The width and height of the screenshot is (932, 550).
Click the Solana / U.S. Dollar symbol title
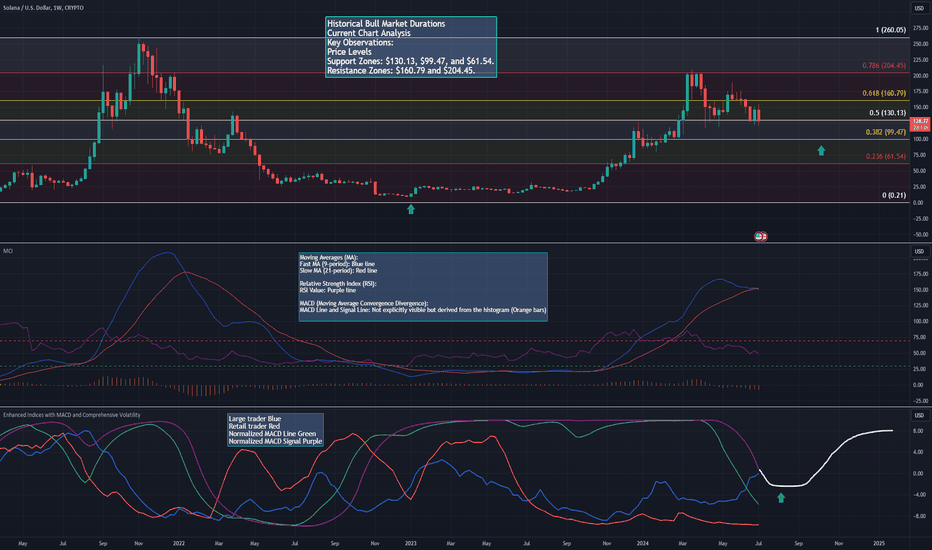[43, 8]
